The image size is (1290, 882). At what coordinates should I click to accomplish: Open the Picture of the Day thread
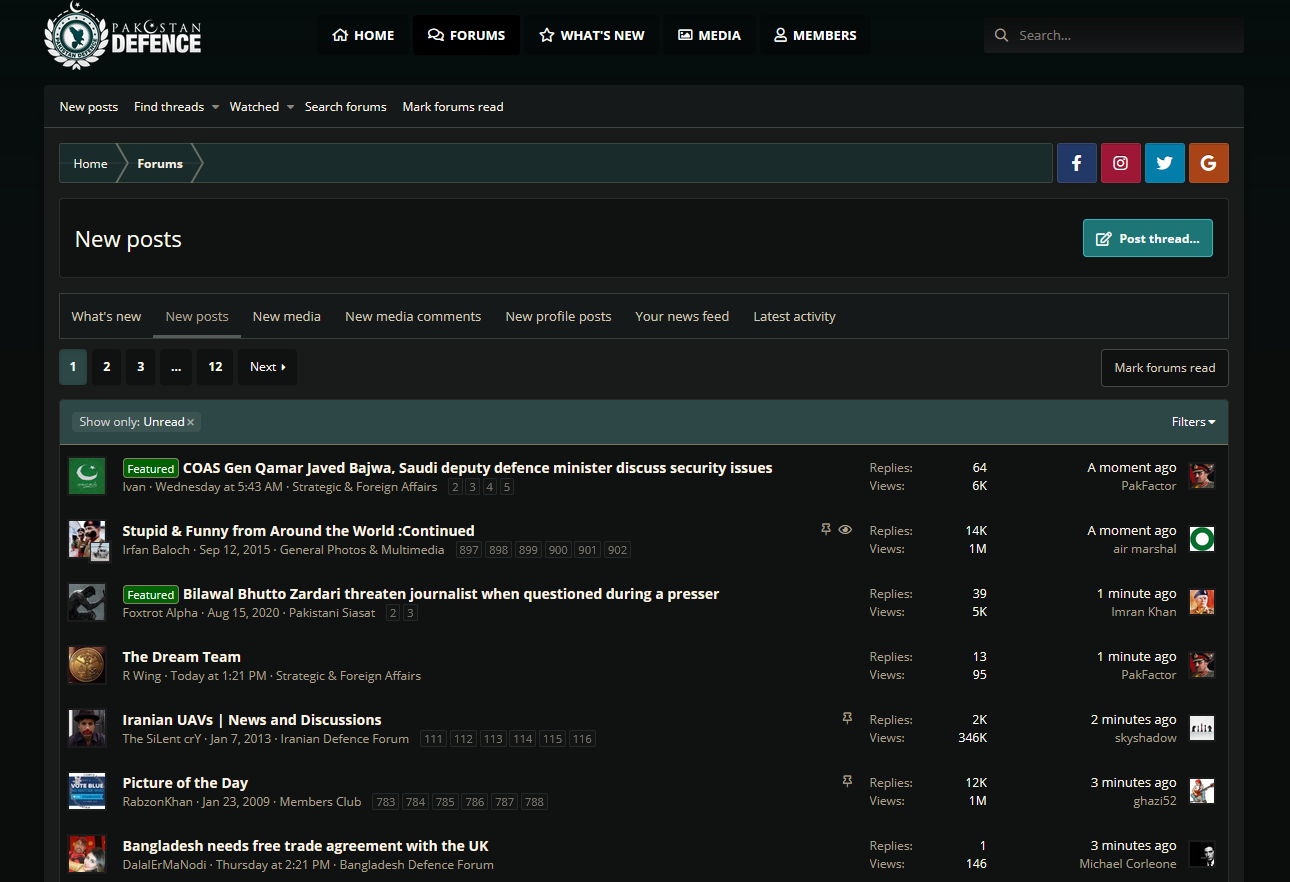185,783
